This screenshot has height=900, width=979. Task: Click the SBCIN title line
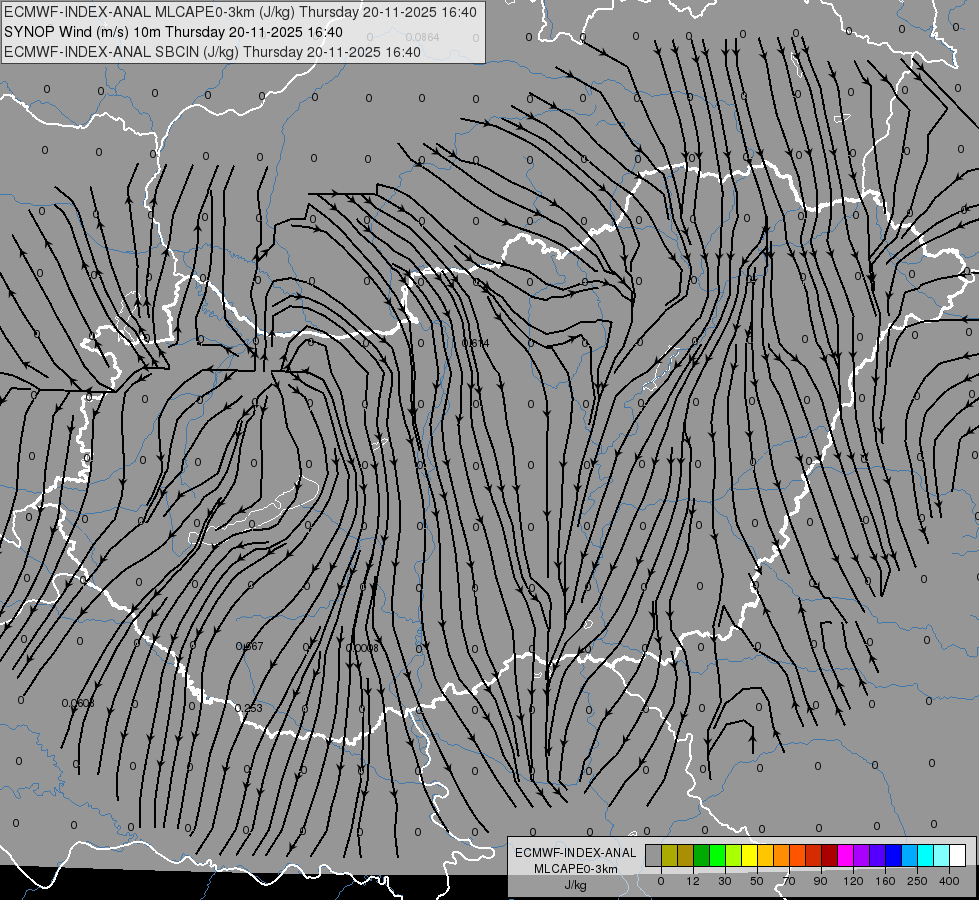coord(213,52)
